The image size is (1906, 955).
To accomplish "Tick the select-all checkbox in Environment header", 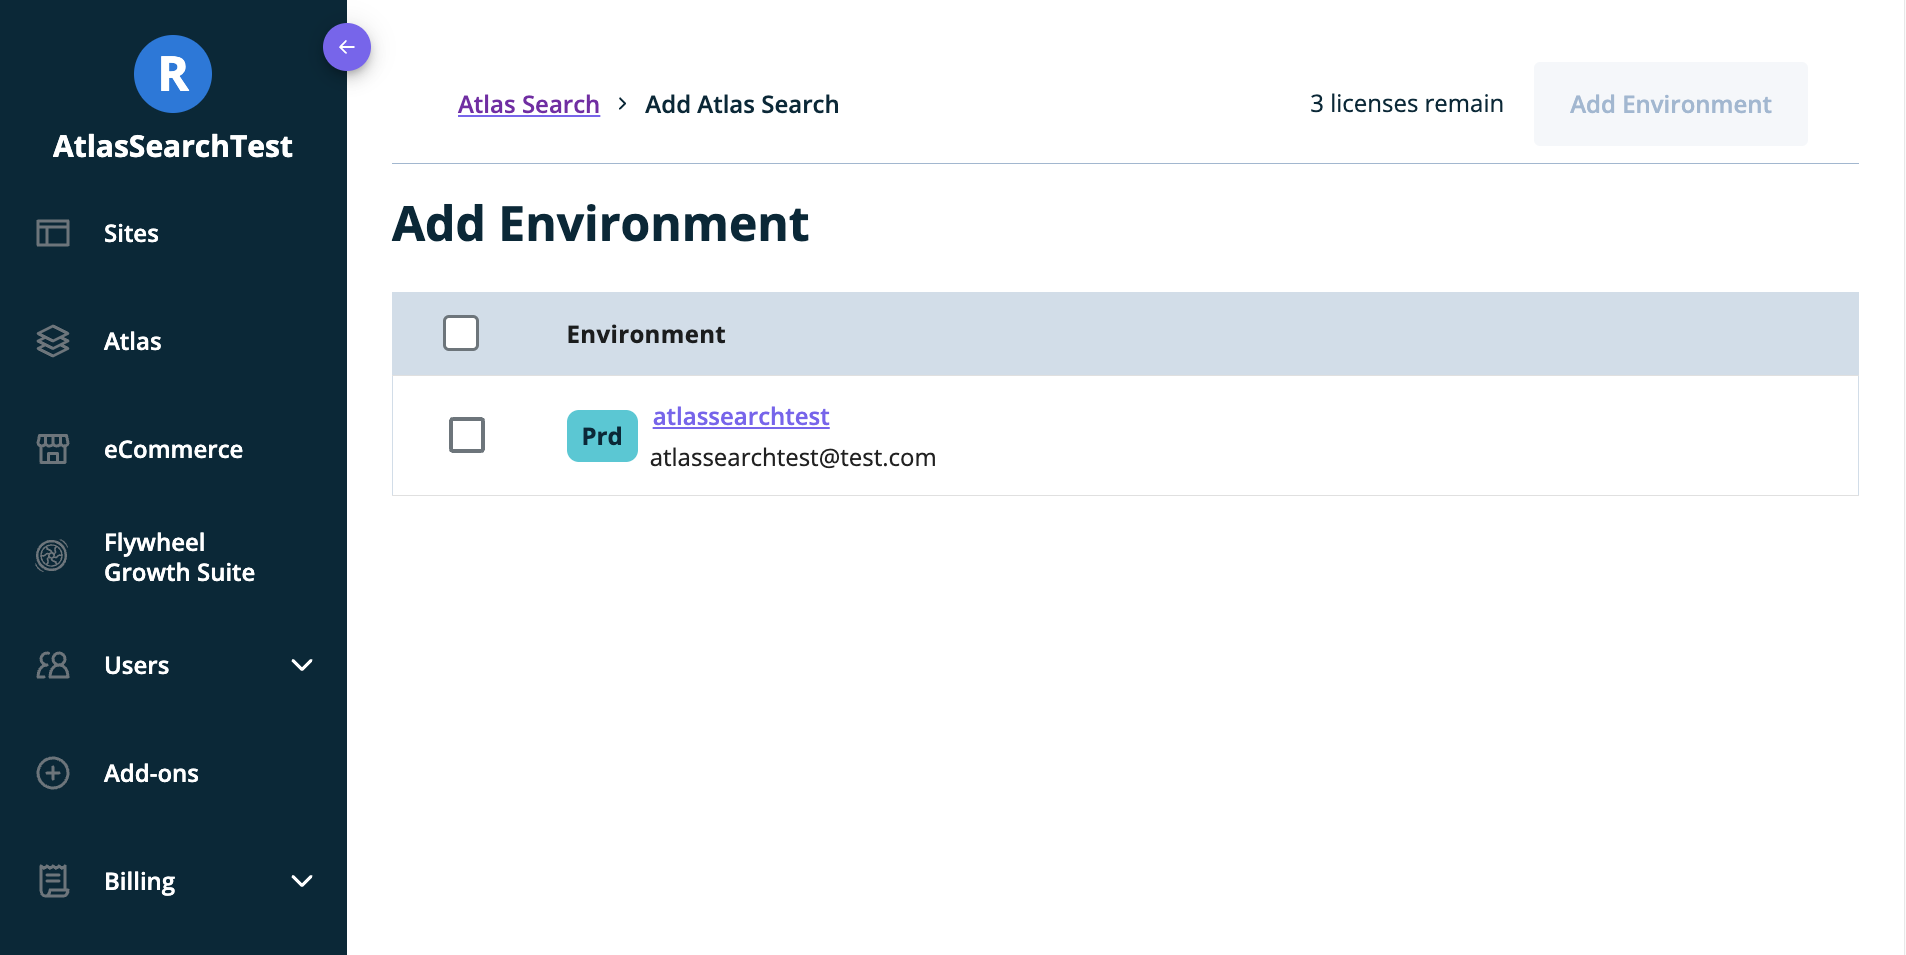I will [461, 333].
